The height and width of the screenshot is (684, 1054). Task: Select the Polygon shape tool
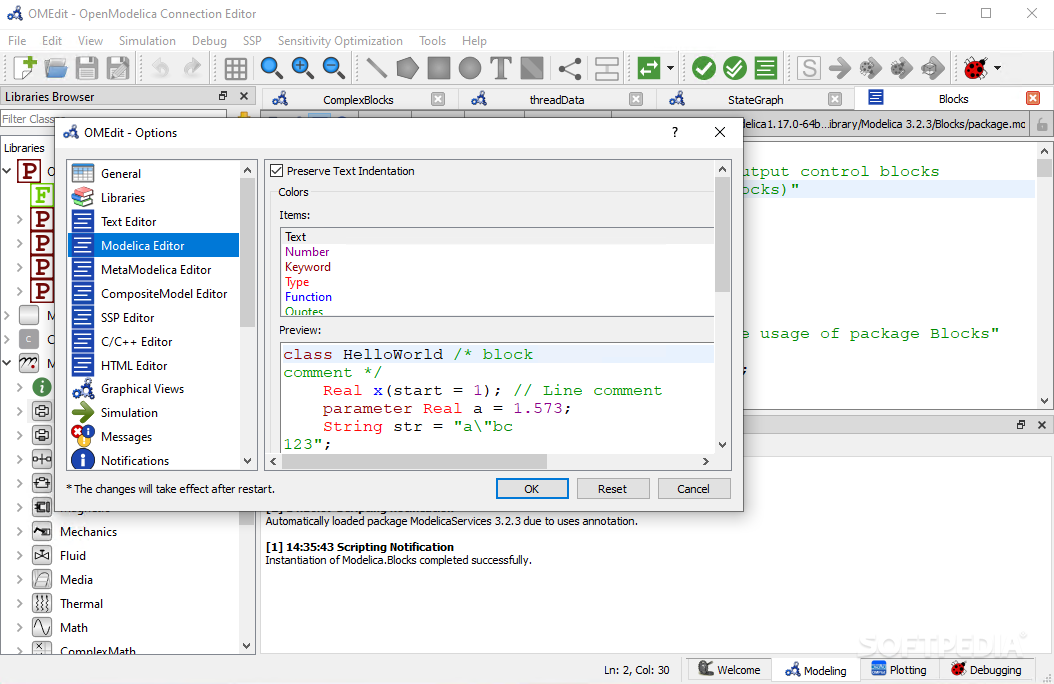click(x=407, y=68)
